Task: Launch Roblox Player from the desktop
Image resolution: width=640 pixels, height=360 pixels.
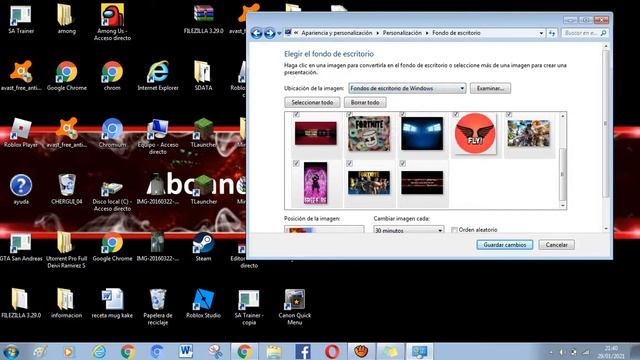Action: coord(20,133)
